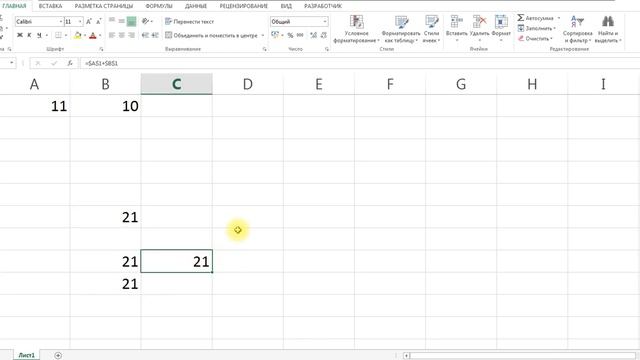640x360 pixels.
Task: Select column header G
Action: pos(461,84)
